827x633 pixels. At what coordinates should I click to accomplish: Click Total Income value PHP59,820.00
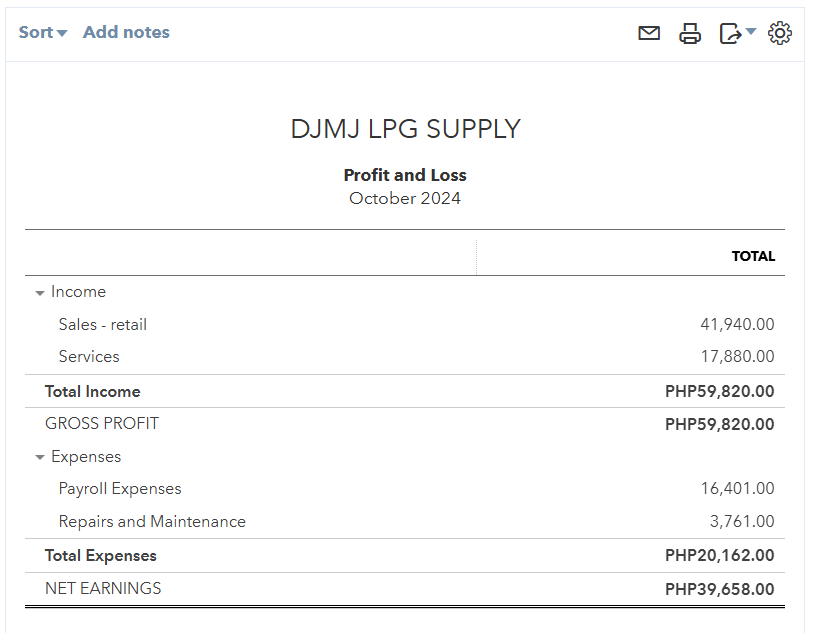[719, 391]
